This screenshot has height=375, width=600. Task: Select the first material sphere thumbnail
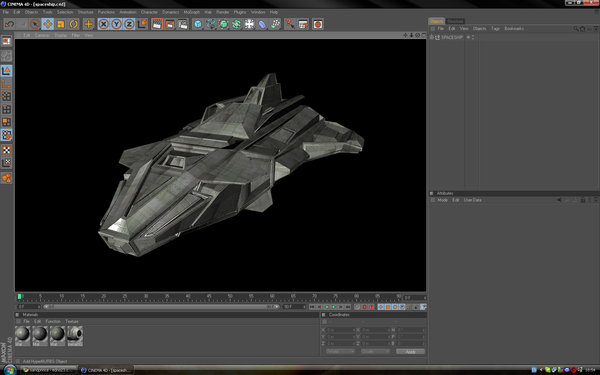coord(23,336)
